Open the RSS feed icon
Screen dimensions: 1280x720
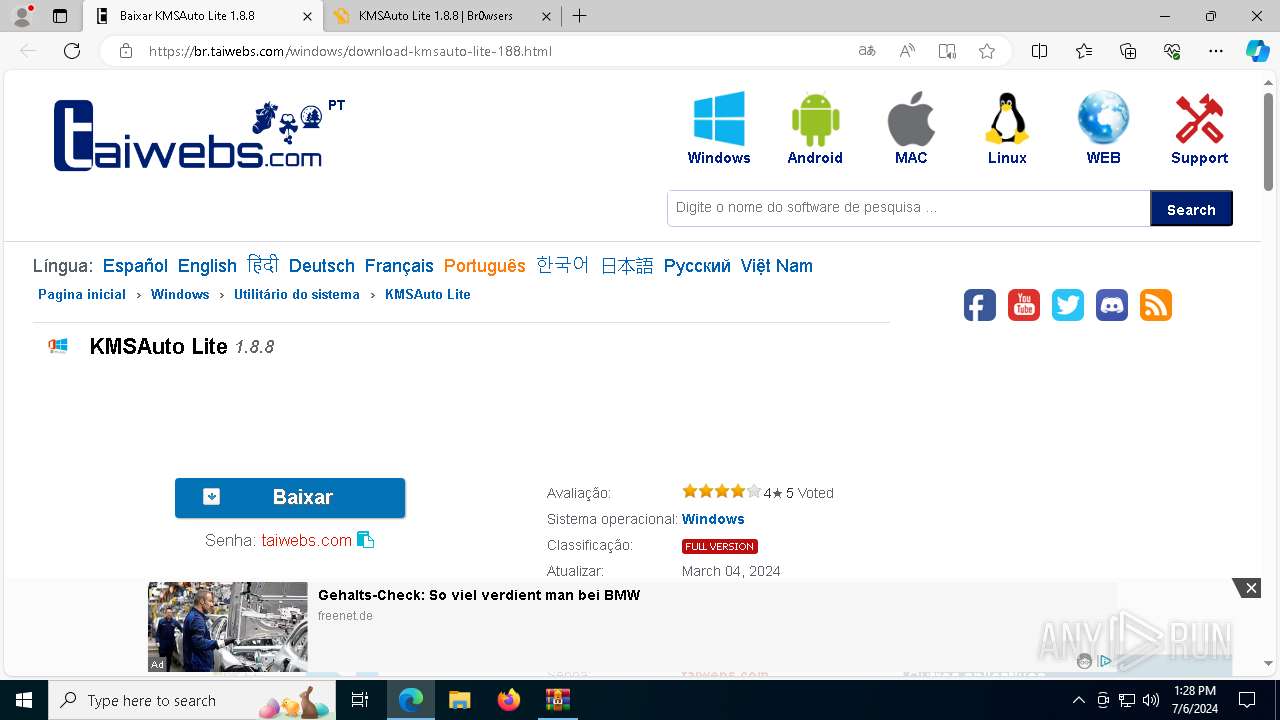tap(1156, 305)
